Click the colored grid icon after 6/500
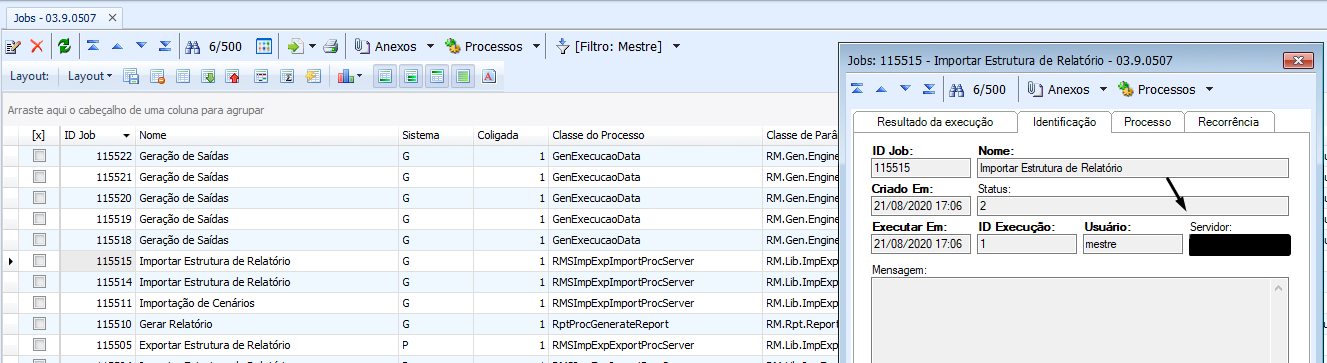 pyautogui.click(x=264, y=46)
